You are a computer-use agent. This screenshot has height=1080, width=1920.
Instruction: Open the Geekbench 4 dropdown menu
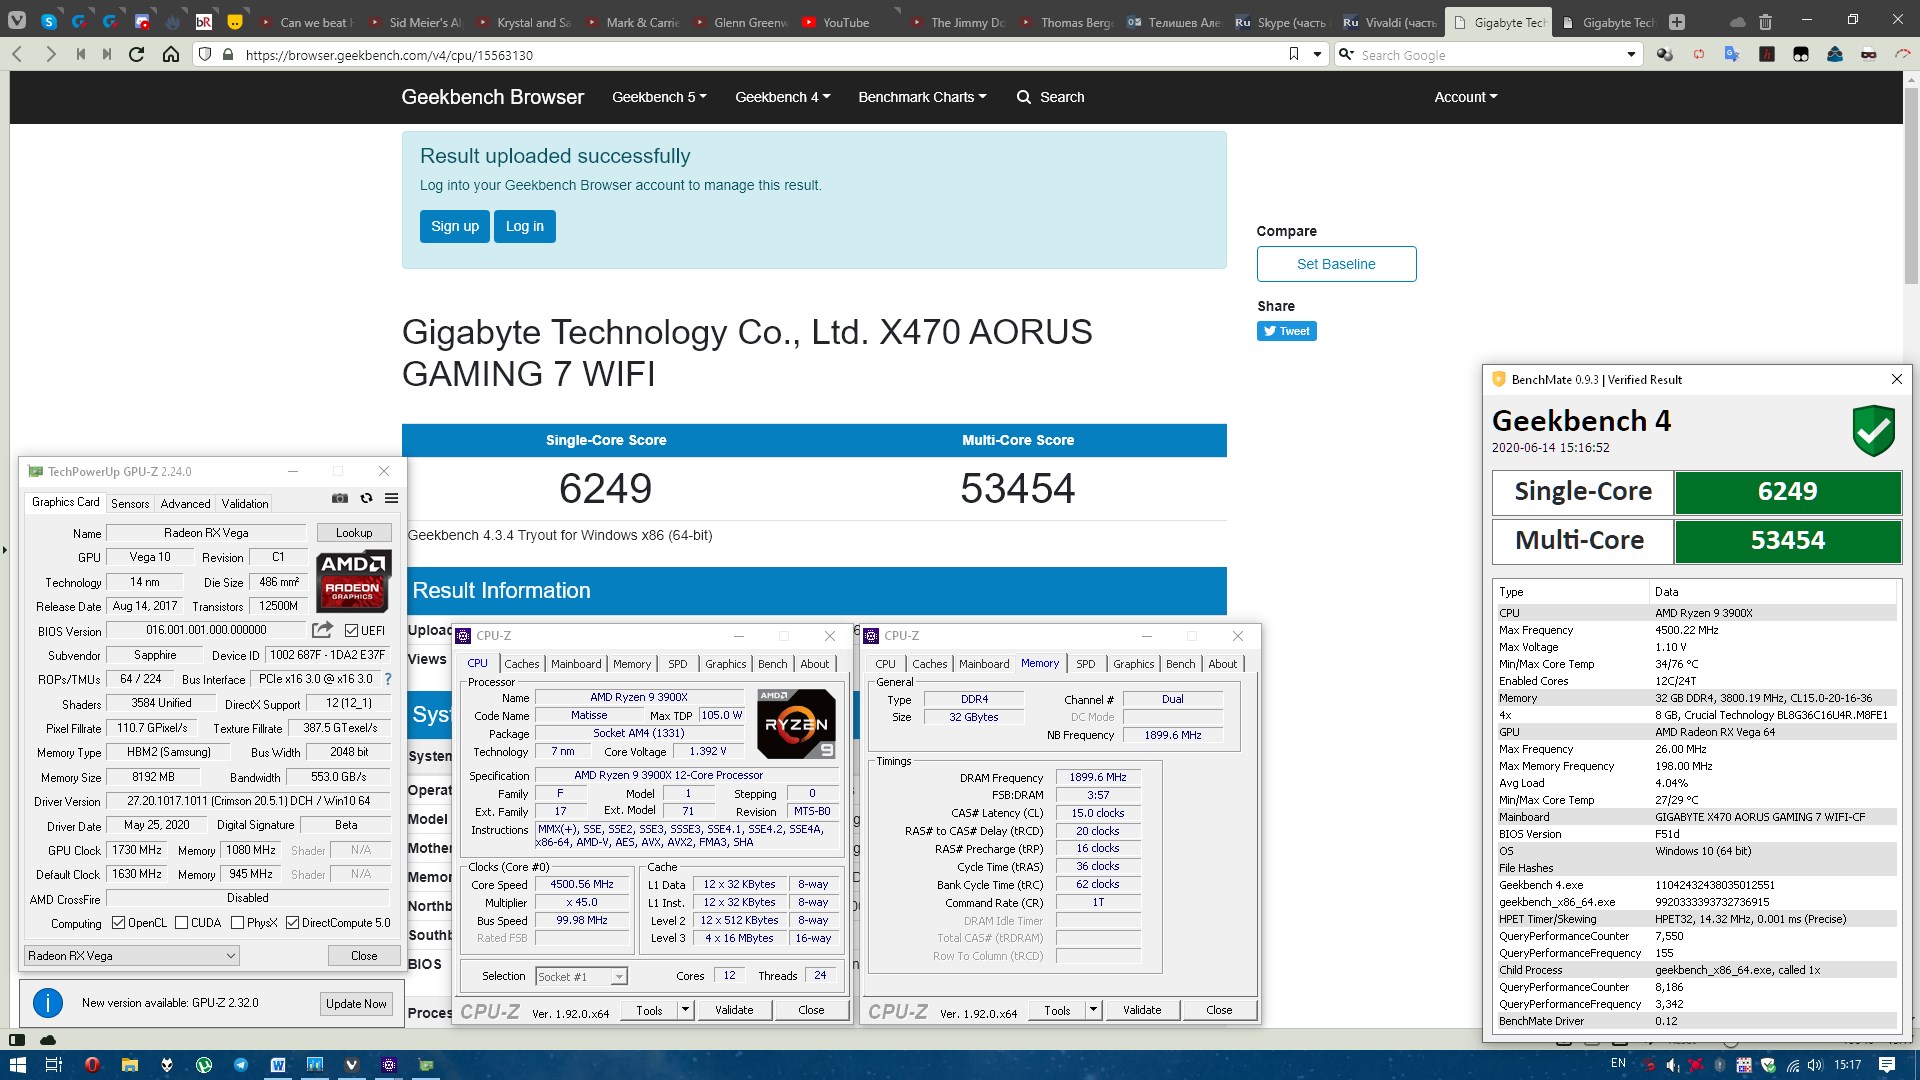tap(782, 97)
